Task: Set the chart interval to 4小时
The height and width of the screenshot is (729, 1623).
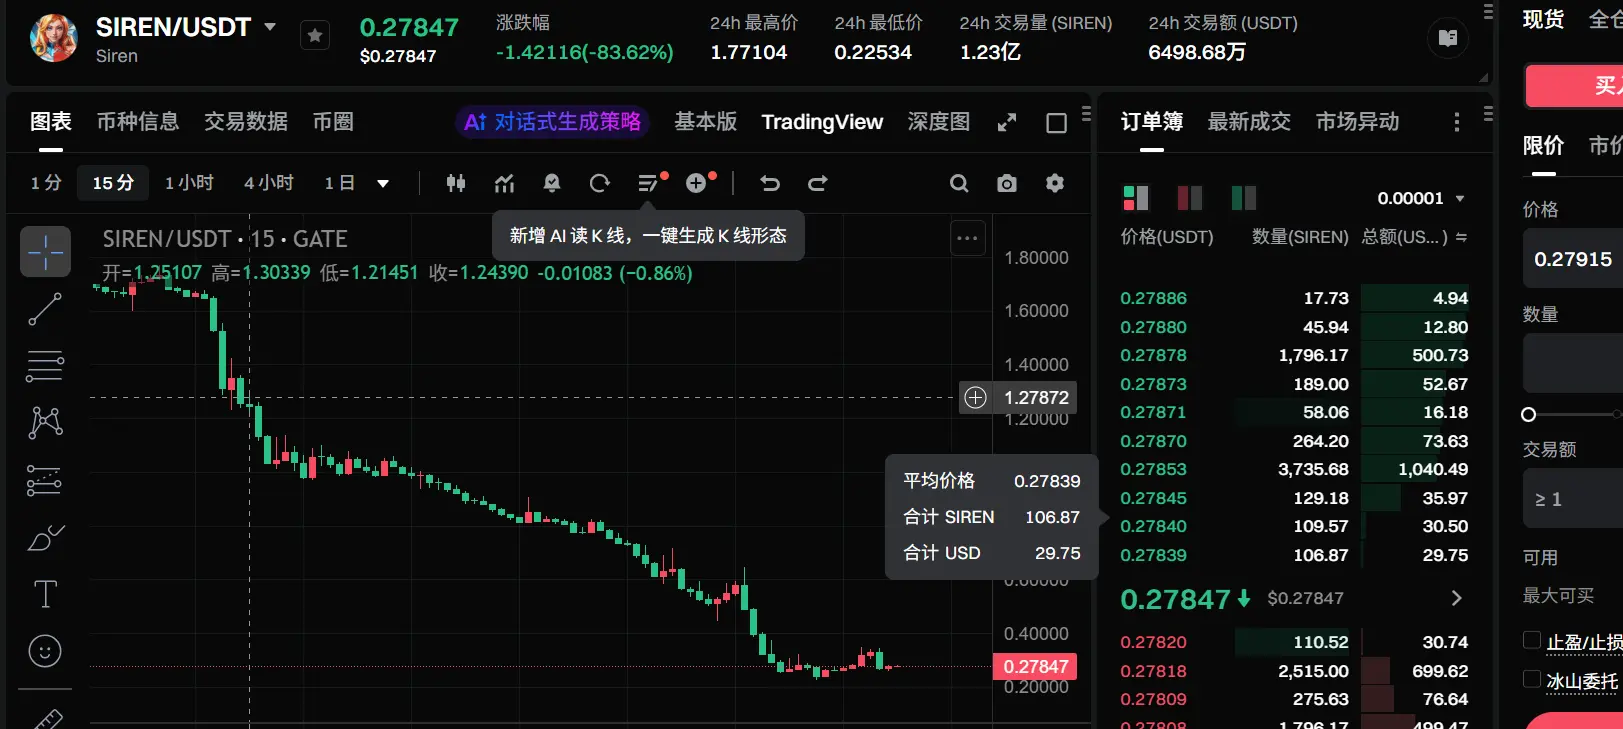Action: tap(269, 183)
